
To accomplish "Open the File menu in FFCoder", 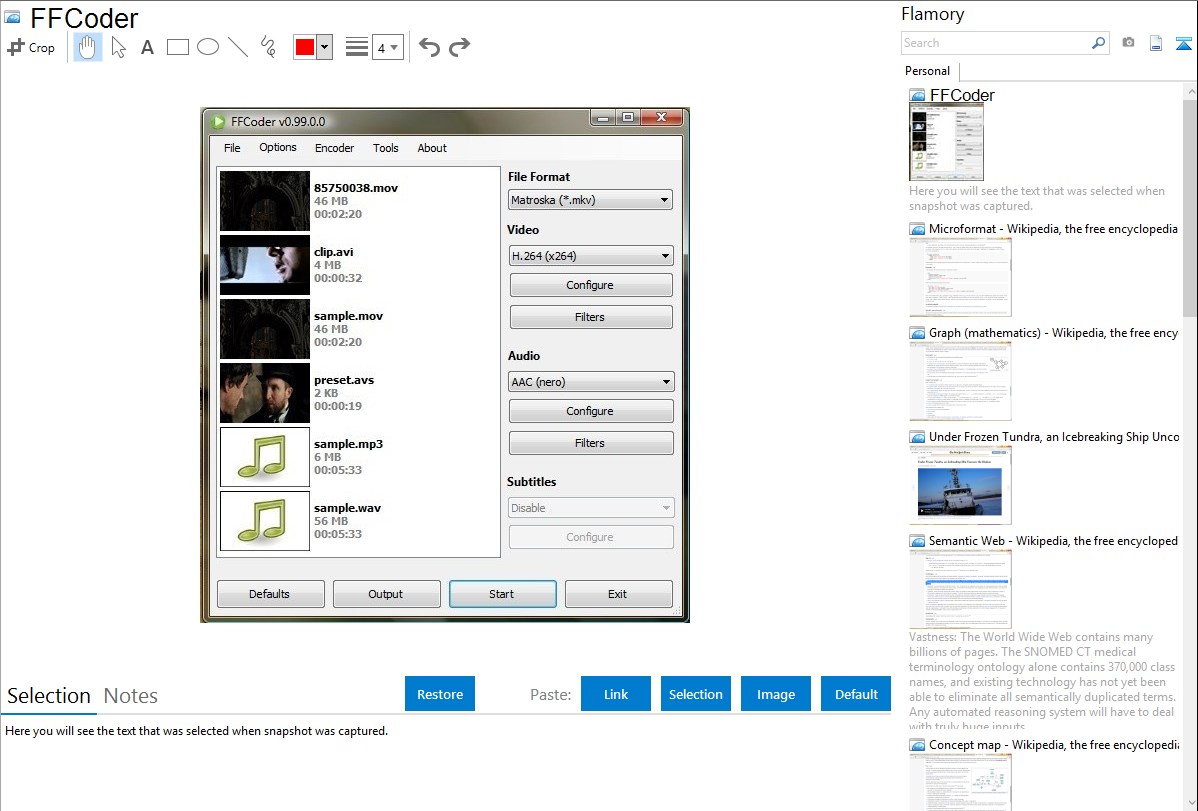I will click(x=232, y=148).
